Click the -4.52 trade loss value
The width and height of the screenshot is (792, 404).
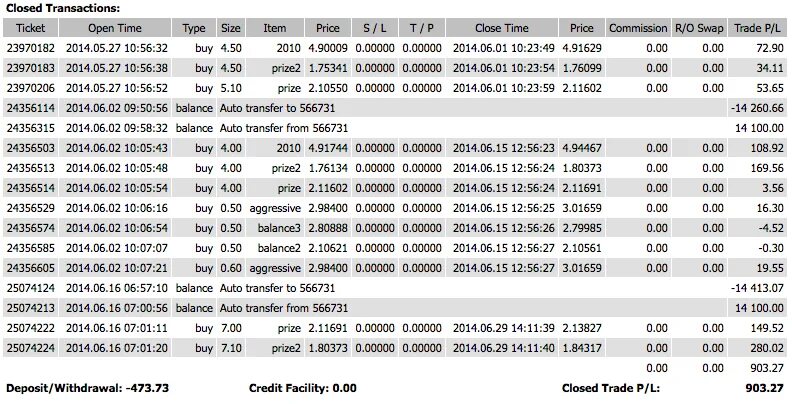point(771,228)
